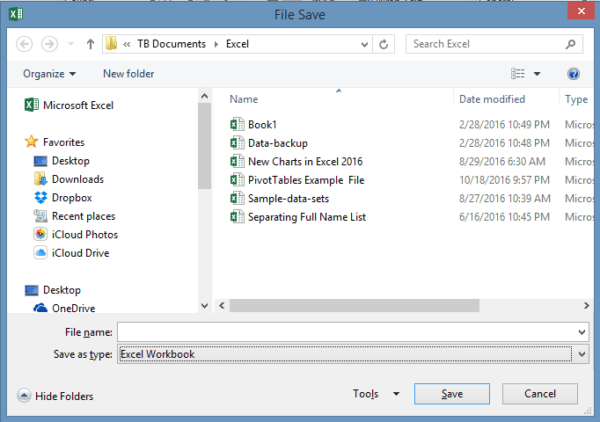Screen dimensions: 600x422
Task: Open the Downloads folder
Action: pyautogui.click(x=78, y=179)
